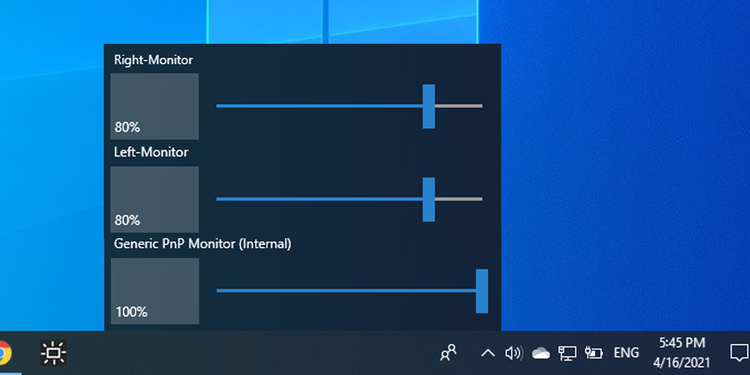This screenshot has width=750, height=375.
Task: Click the Generic PnP Monitor slider thumb
Action: click(x=482, y=291)
